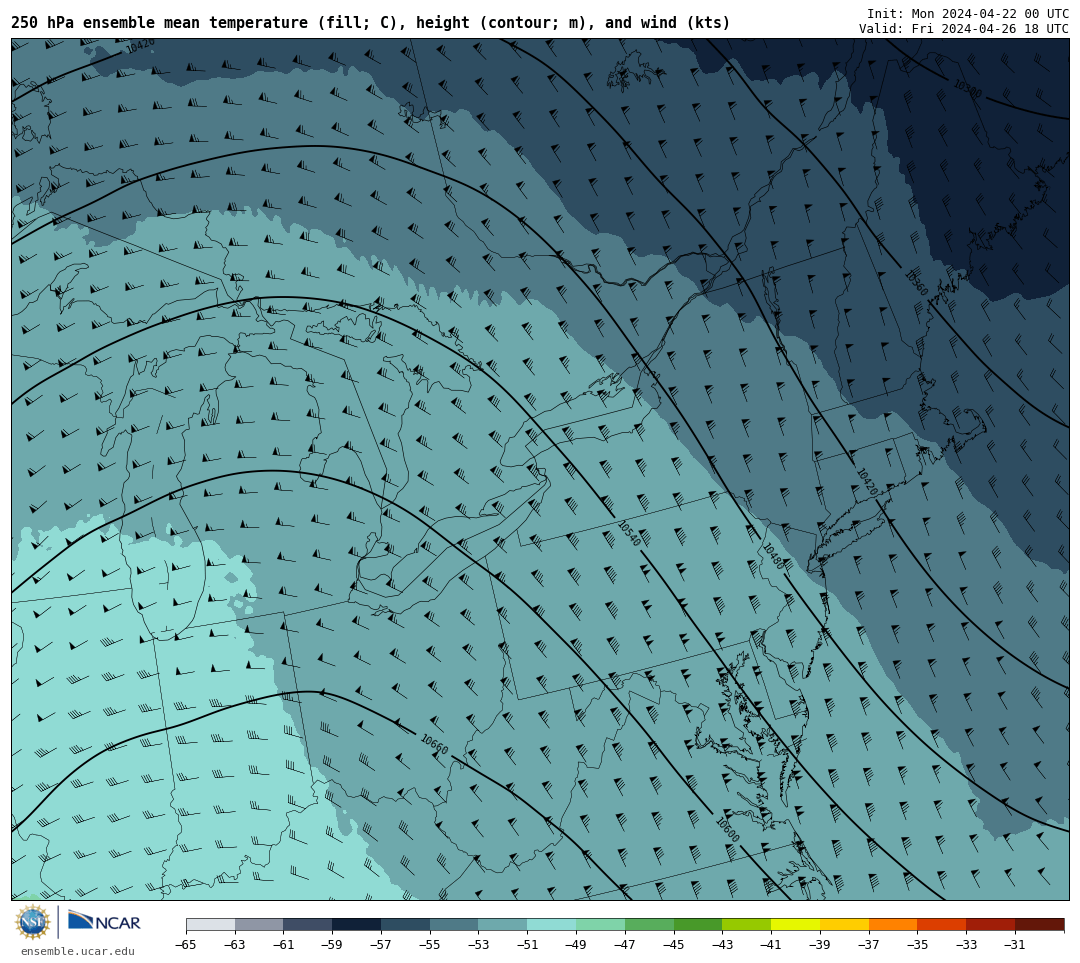Viewport: 1080px width, 963px height.
Task: Pick the dark slate -61 to -59 colorbar swatch
Action: point(308,925)
